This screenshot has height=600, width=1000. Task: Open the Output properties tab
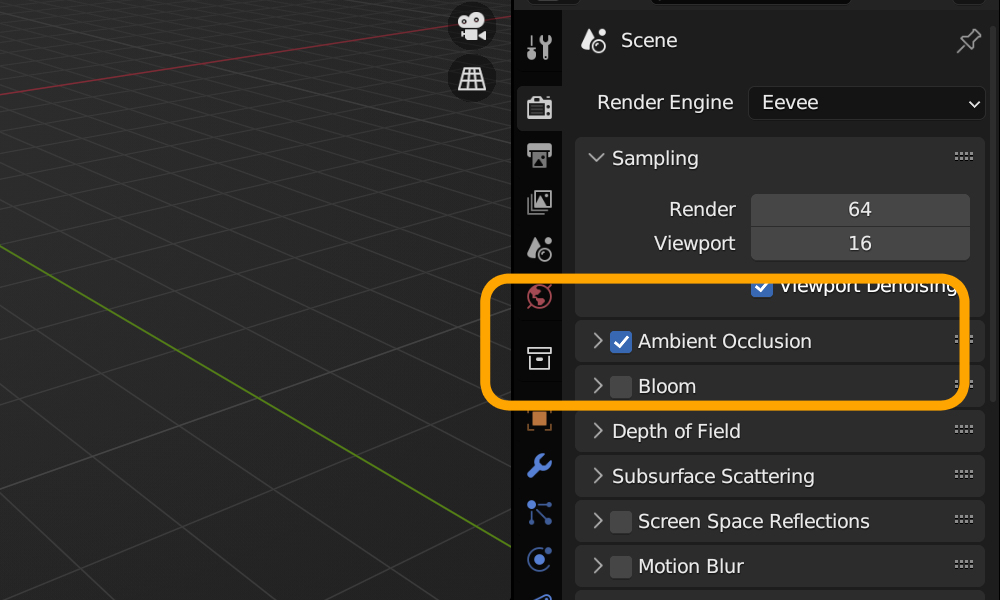pos(540,155)
